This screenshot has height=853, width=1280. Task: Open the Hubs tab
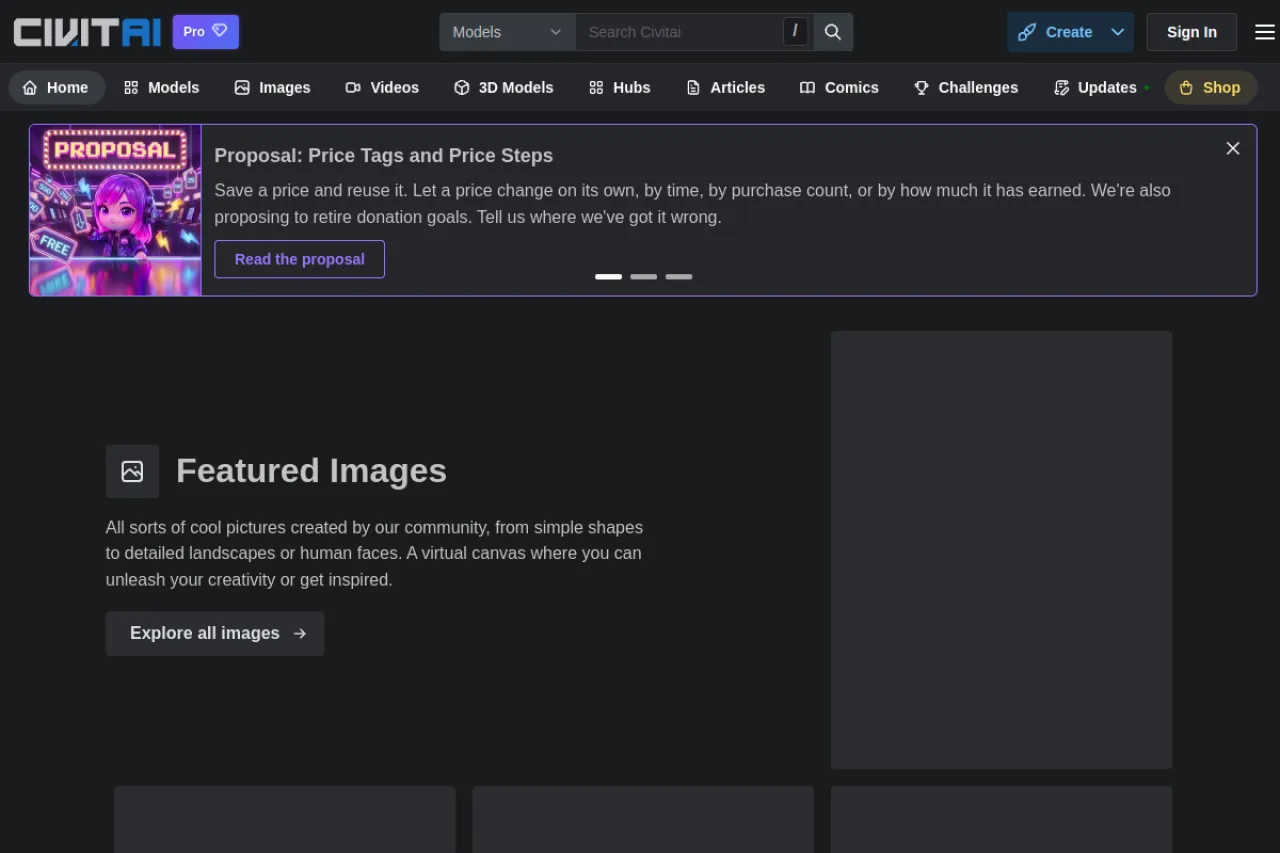[x=620, y=88]
